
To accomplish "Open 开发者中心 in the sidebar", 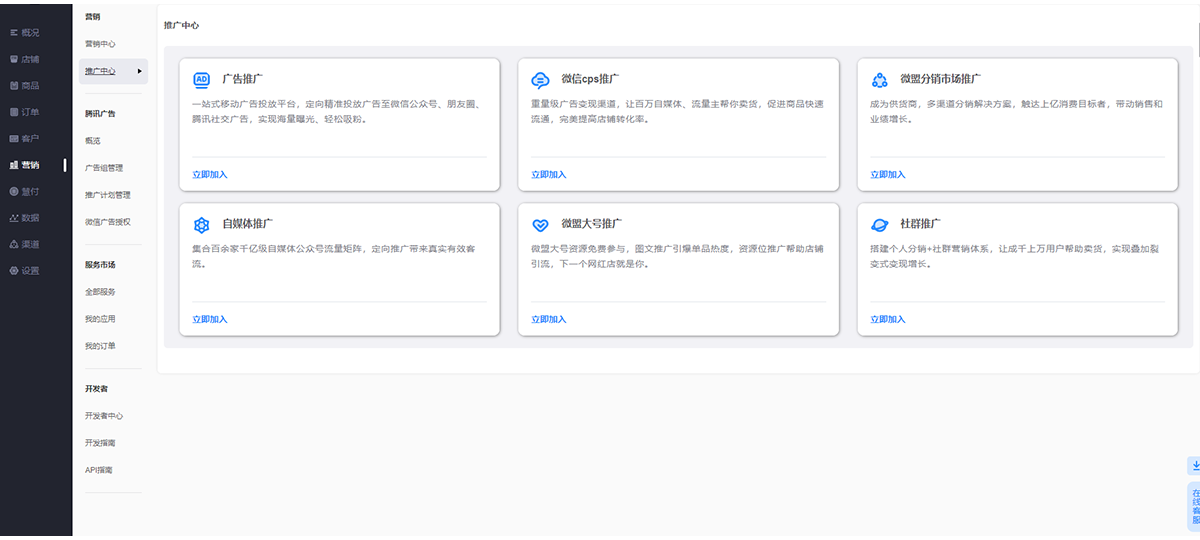I will click(104, 415).
